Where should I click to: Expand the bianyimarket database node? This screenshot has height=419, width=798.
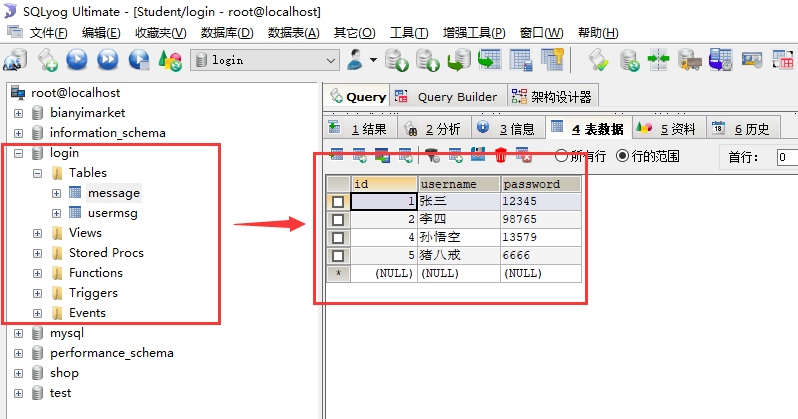(18, 113)
